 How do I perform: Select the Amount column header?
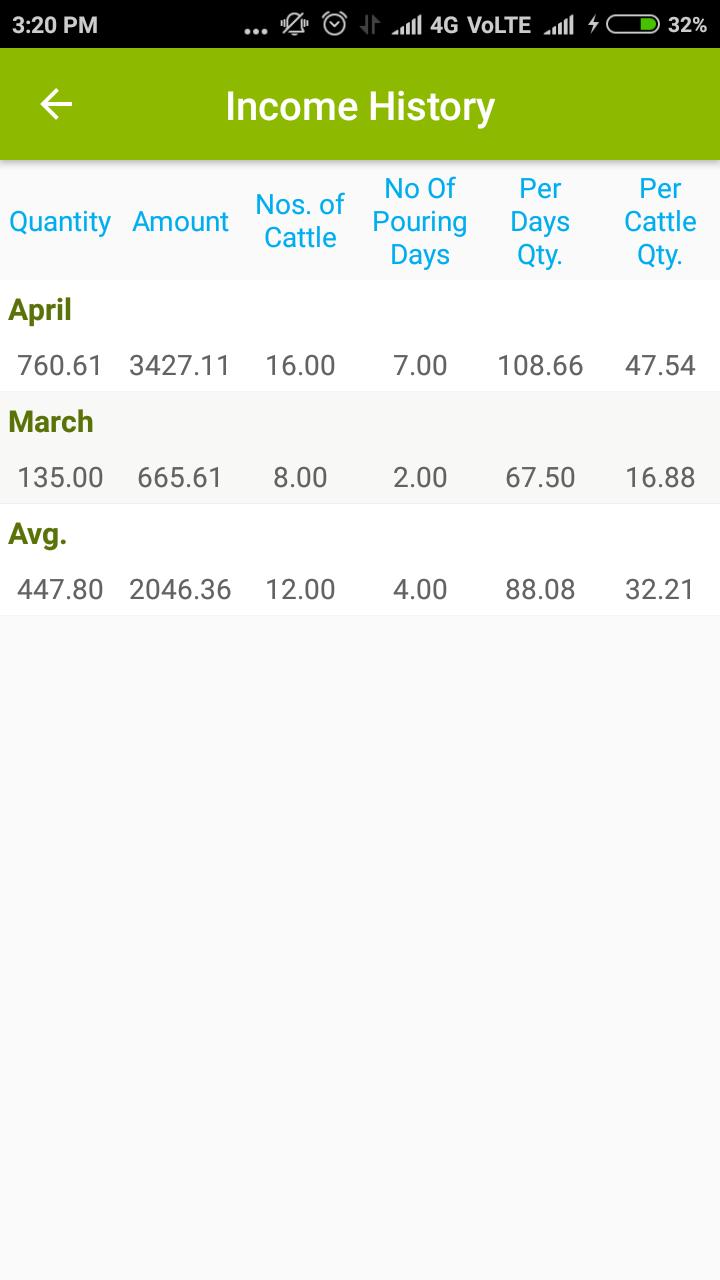click(x=180, y=222)
